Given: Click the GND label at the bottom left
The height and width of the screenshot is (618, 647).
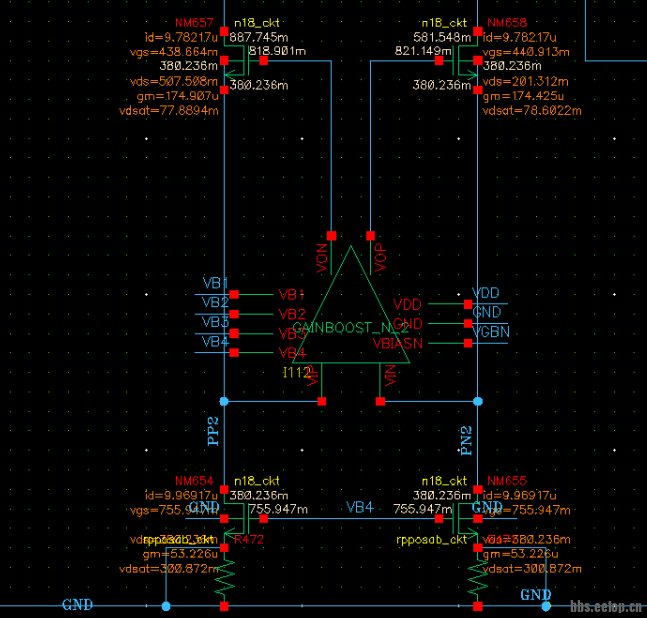Looking at the screenshot, I should pos(78,605).
